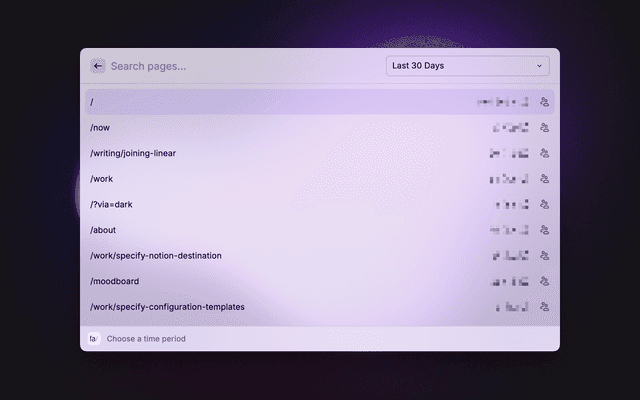Viewport: 640px width, 400px height.
Task: Click the Choose a time period label
Action: (146, 339)
